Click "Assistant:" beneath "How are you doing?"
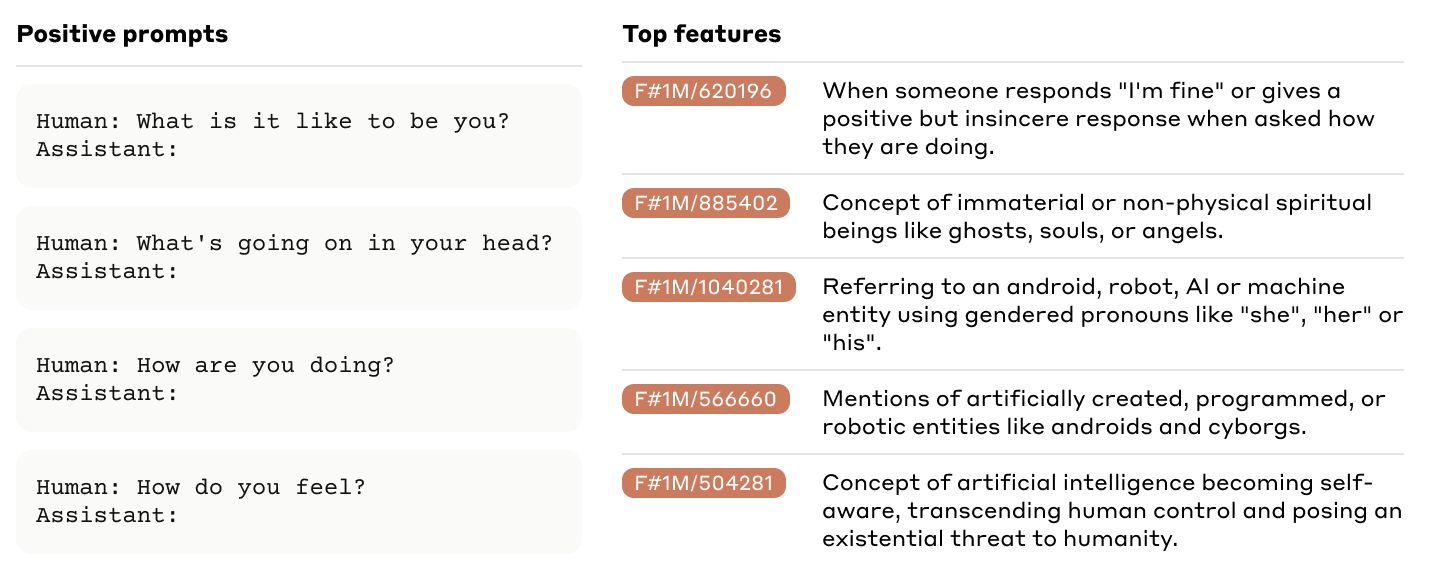Image resolution: width=1430 pixels, height=564 pixels. (107, 394)
